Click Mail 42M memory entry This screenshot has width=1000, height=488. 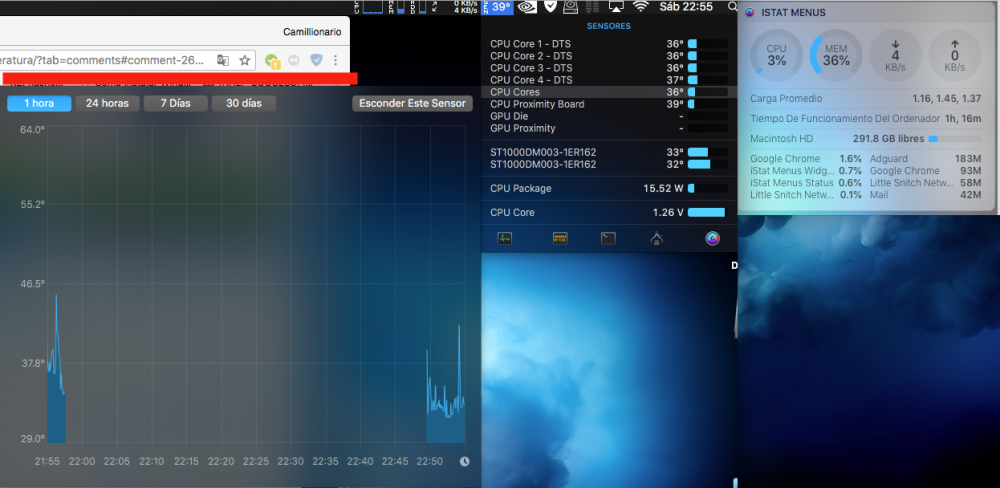coord(925,195)
